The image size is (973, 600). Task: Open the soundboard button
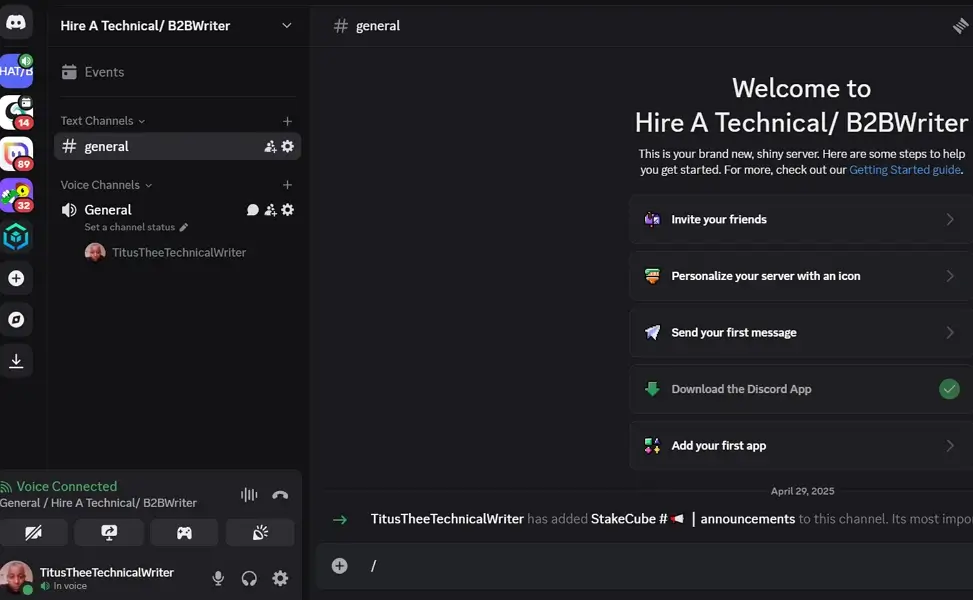pyautogui.click(x=260, y=532)
